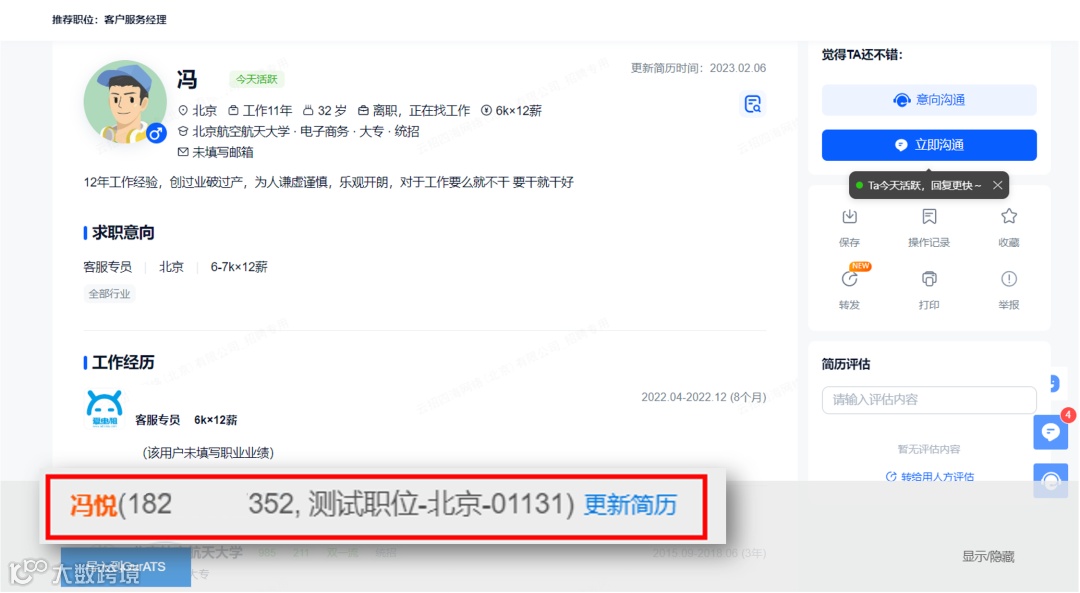Click the 暂无评估内容 placeholder text
Viewport: 1080px width, 593px height.
(928, 449)
